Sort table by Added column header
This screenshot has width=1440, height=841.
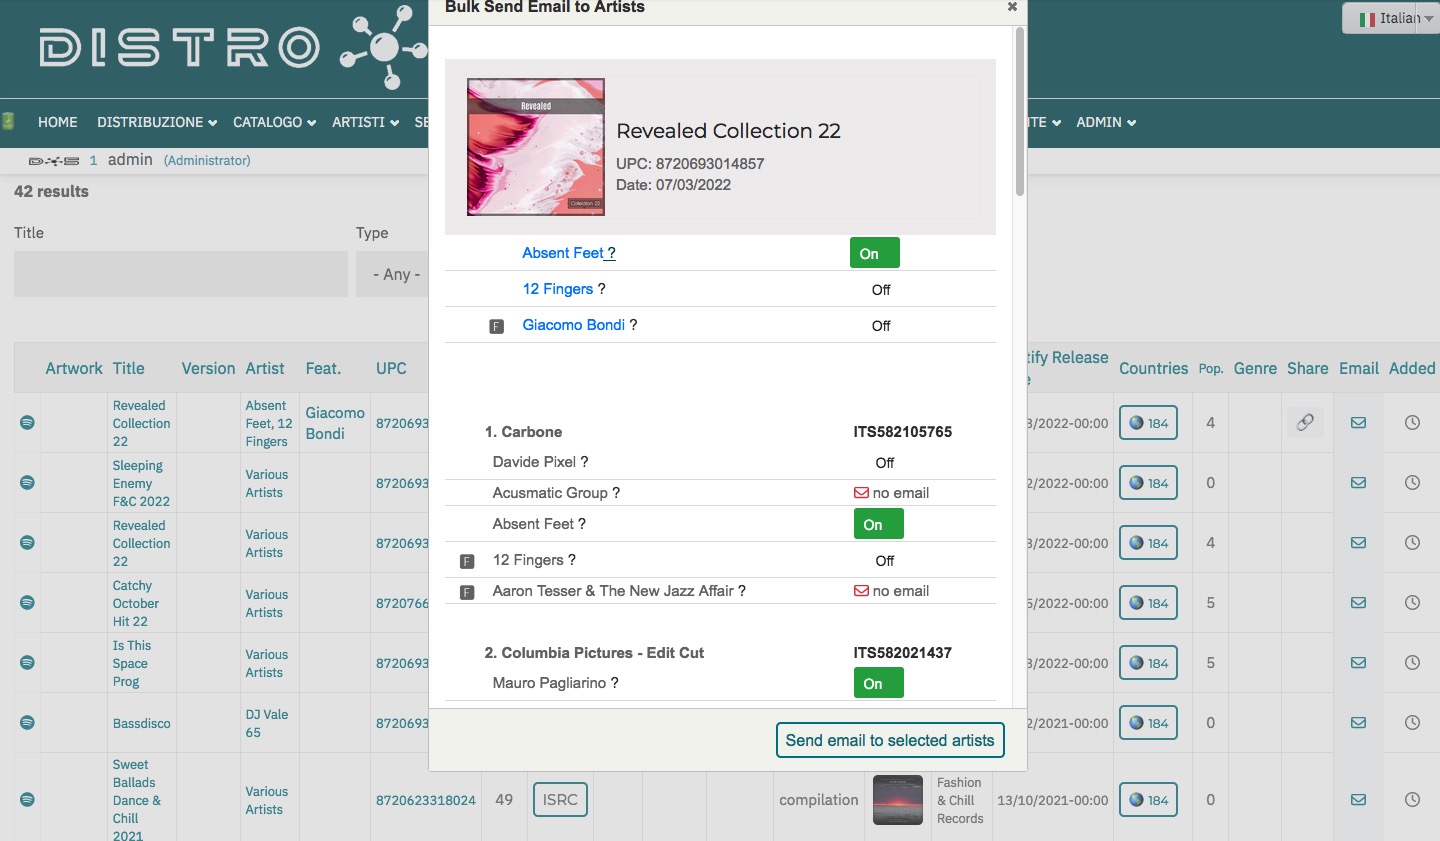(1412, 368)
